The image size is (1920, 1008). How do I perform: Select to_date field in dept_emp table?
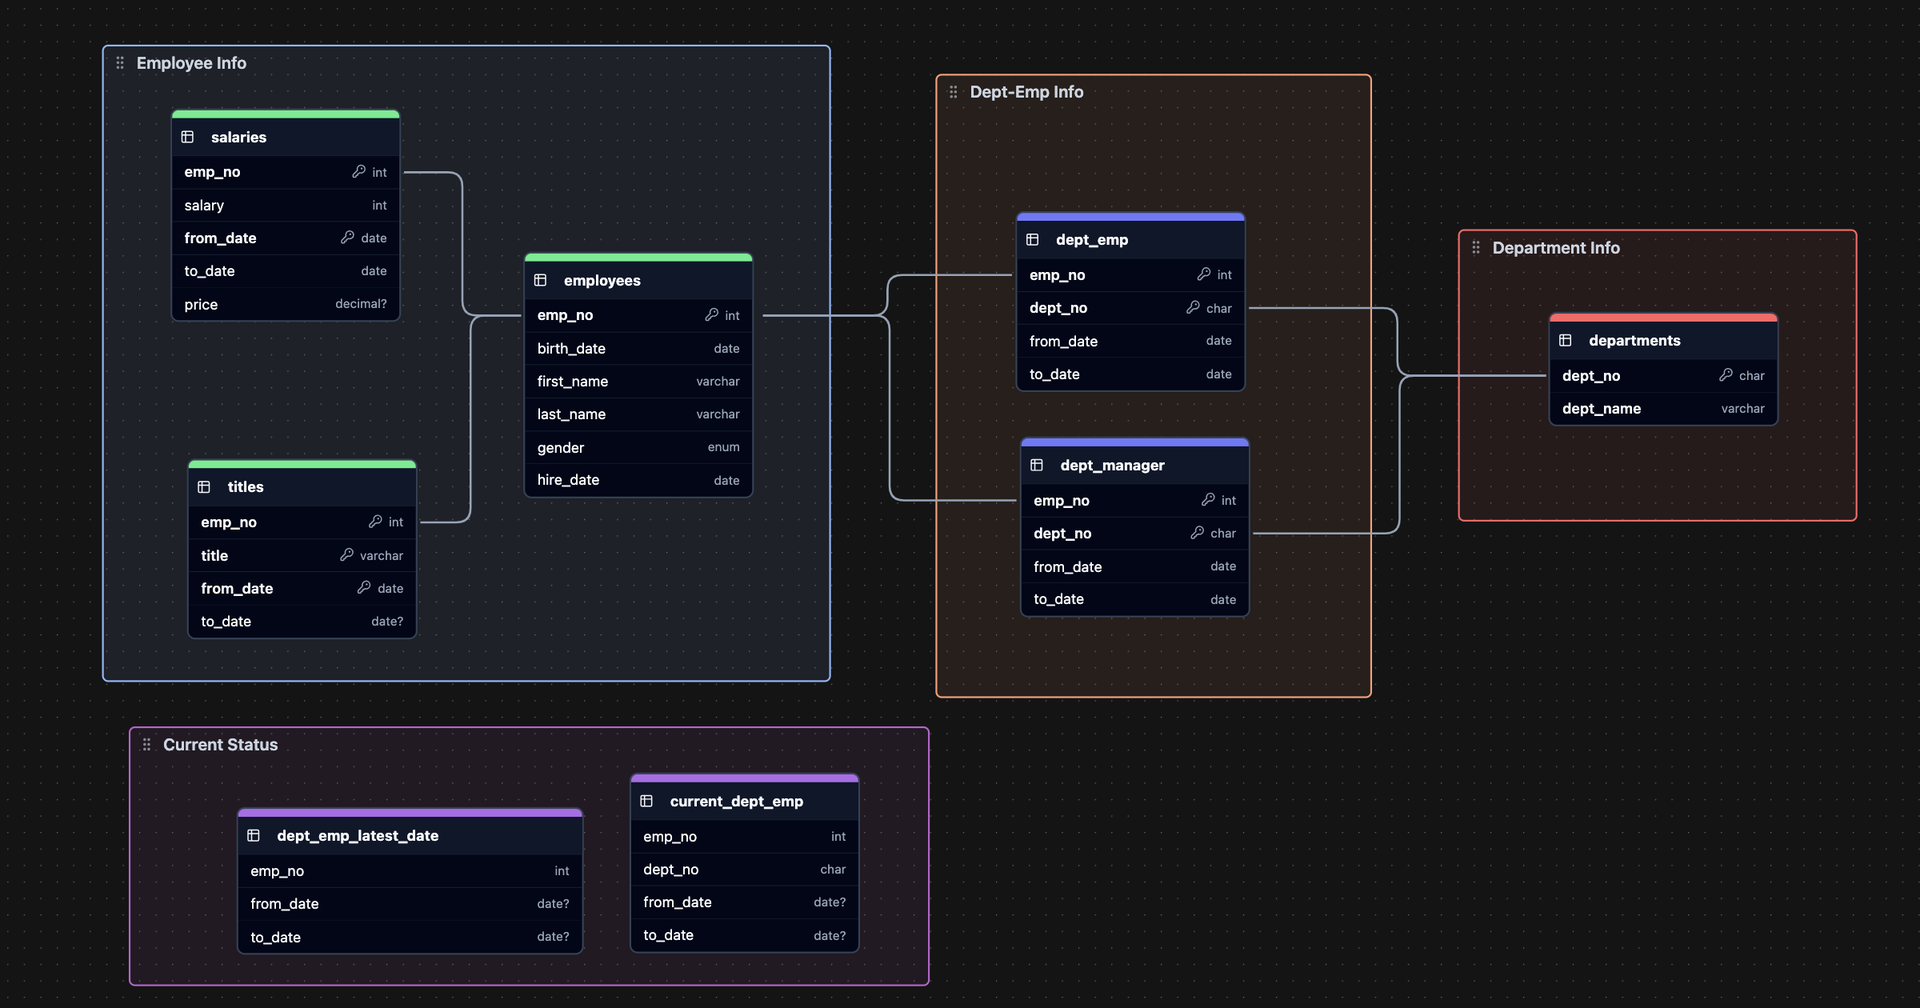[x=1131, y=374]
